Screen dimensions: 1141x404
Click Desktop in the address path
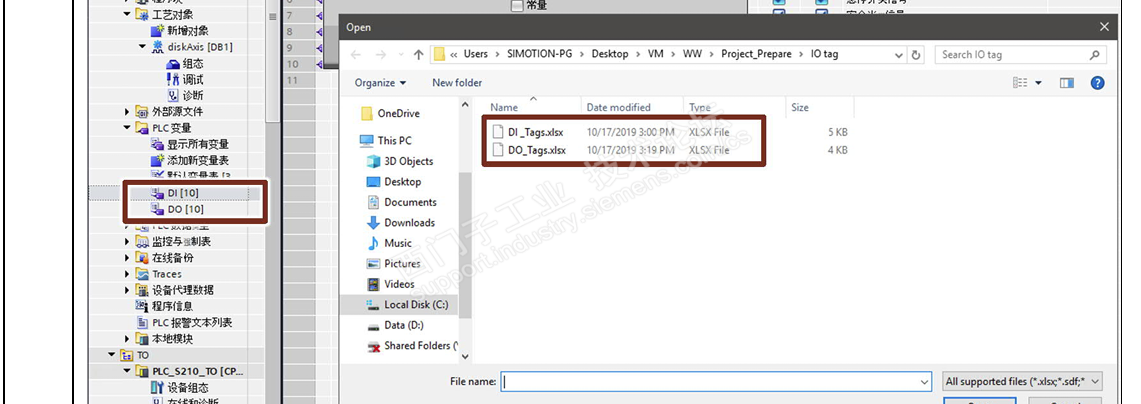pyautogui.click(x=609, y=54)
